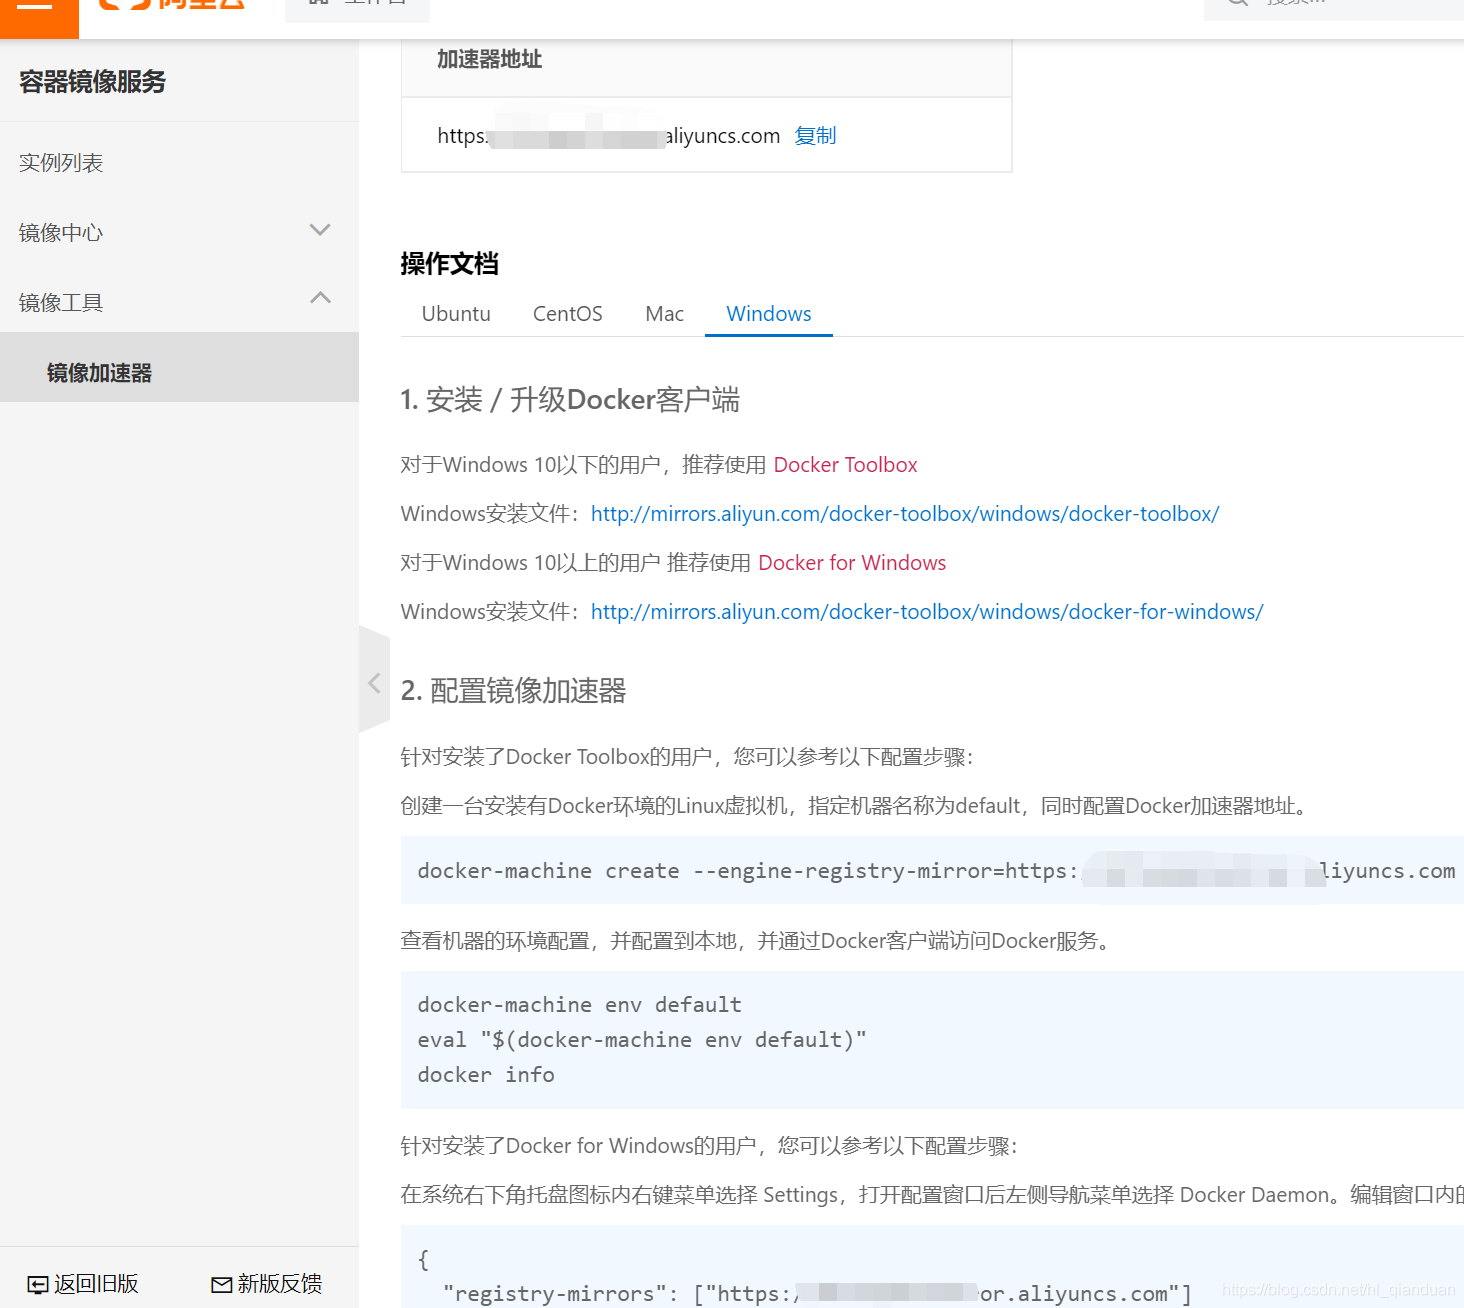Click the 操作文档 heading
This screenshot has width=1464, height=1308.
coord(450,264)
